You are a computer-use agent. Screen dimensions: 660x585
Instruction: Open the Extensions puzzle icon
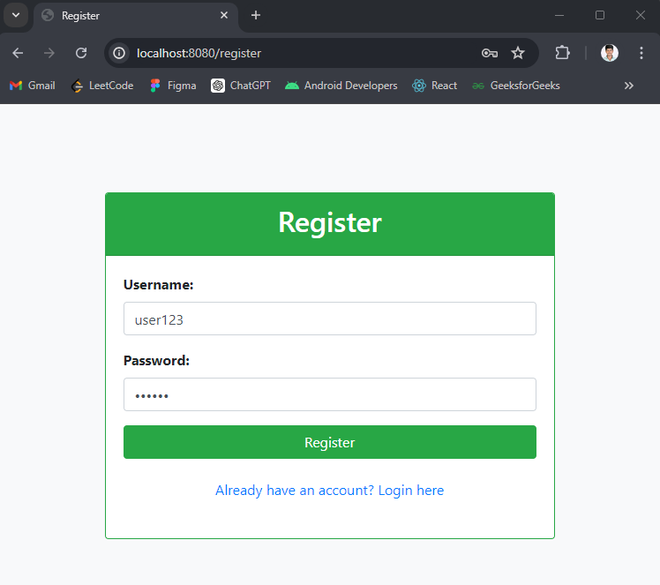point(562,53)
